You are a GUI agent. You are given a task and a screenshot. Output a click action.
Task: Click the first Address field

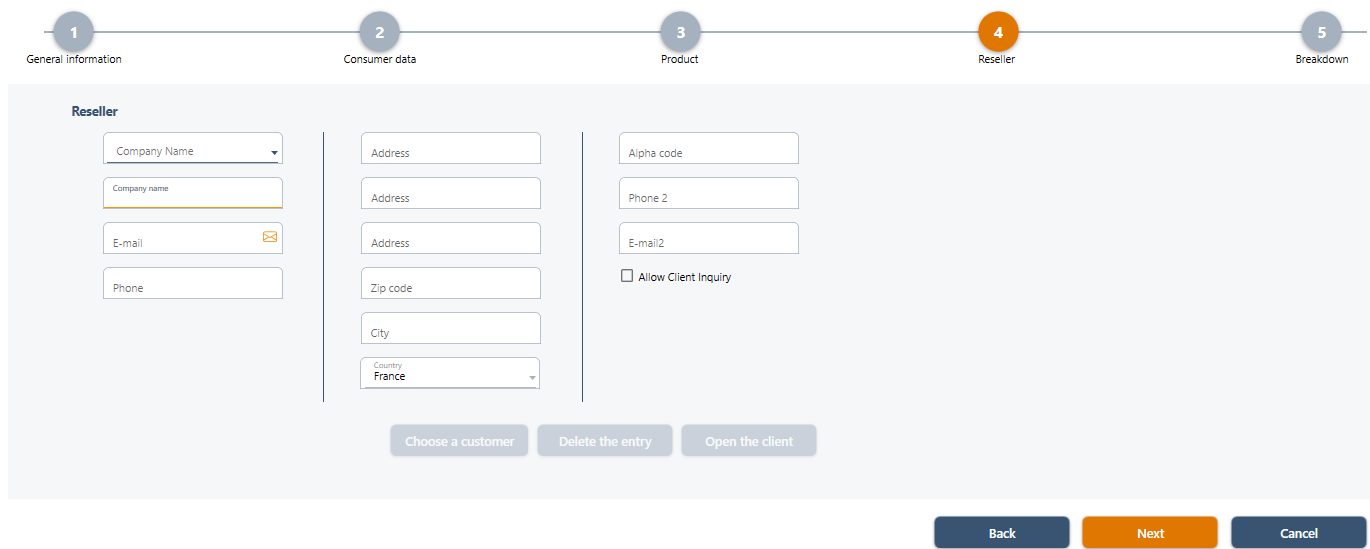pos(451,148)
